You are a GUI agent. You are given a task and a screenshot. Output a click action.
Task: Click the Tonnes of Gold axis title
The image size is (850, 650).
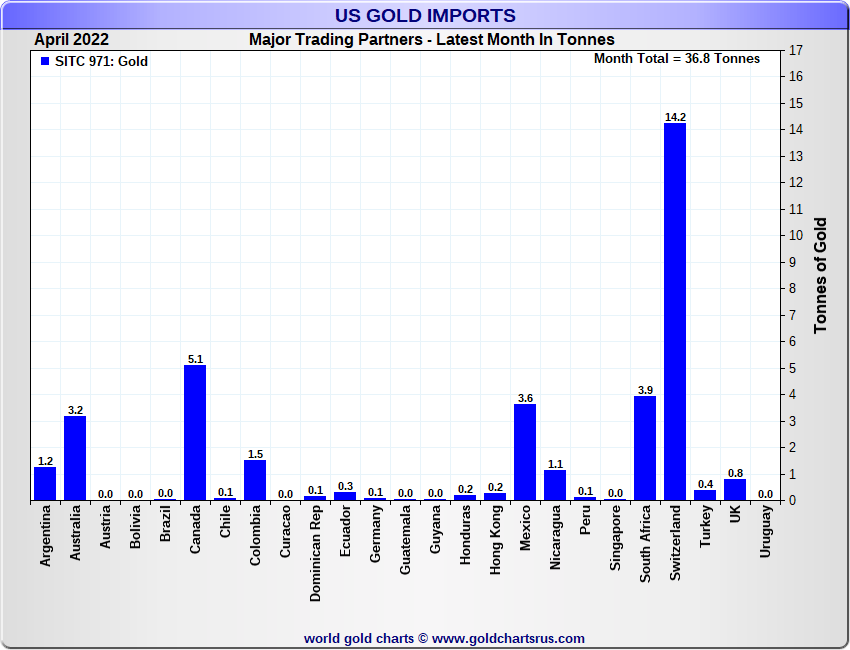tap(820, 275)
